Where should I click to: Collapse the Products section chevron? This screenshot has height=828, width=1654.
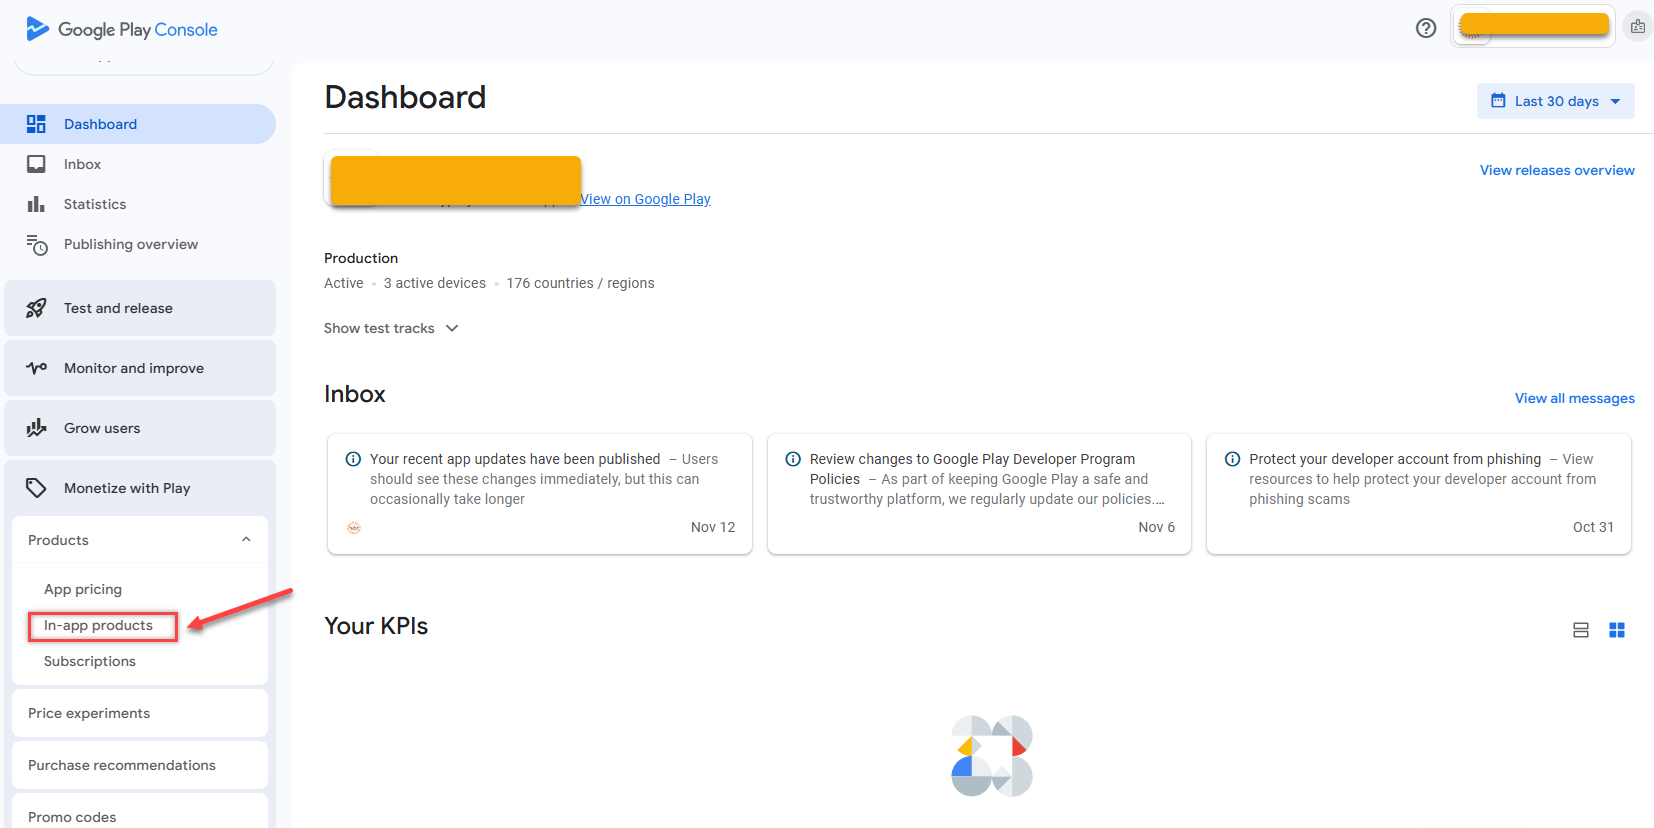point(246,540)
